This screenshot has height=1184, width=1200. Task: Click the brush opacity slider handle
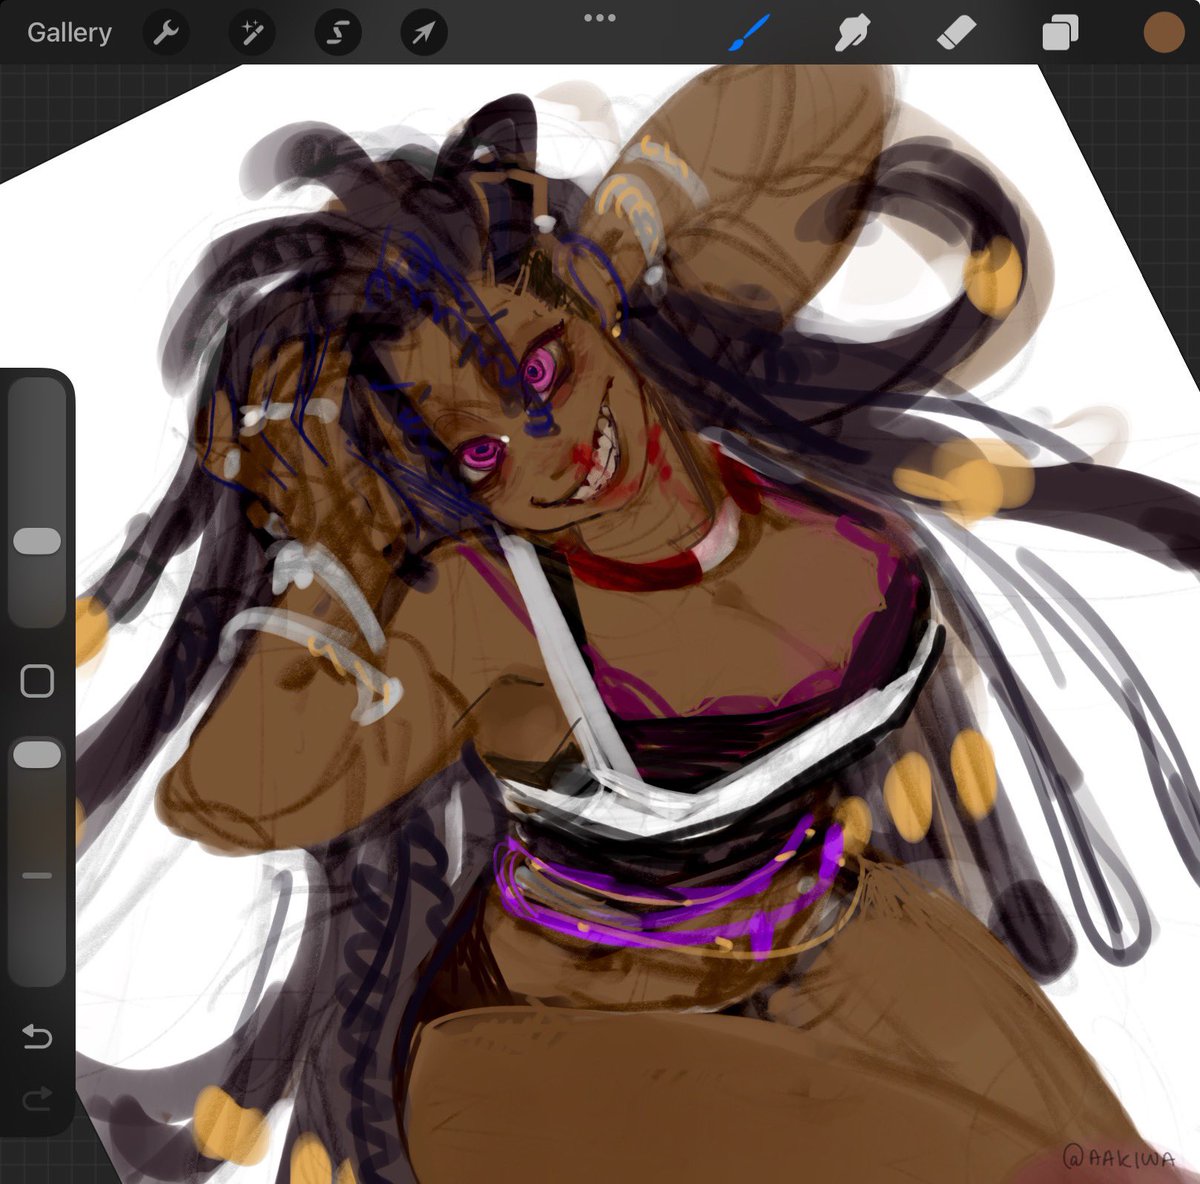click(x=38, y=755)
